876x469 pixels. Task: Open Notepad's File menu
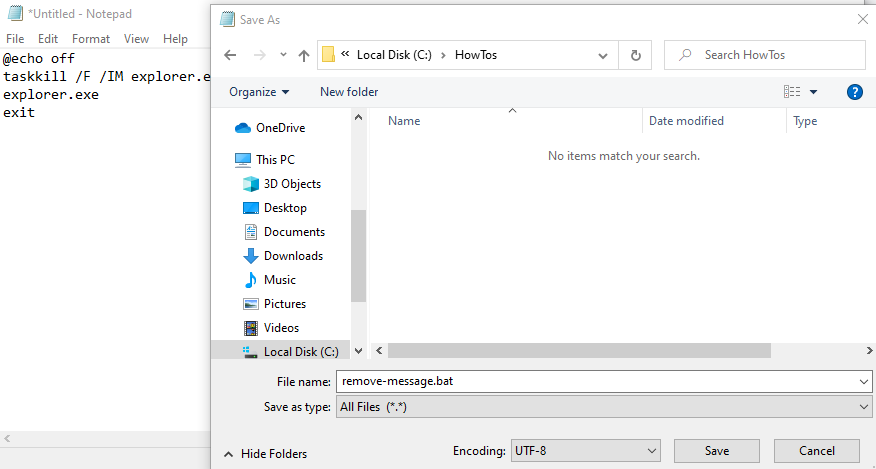click(15, 39)
